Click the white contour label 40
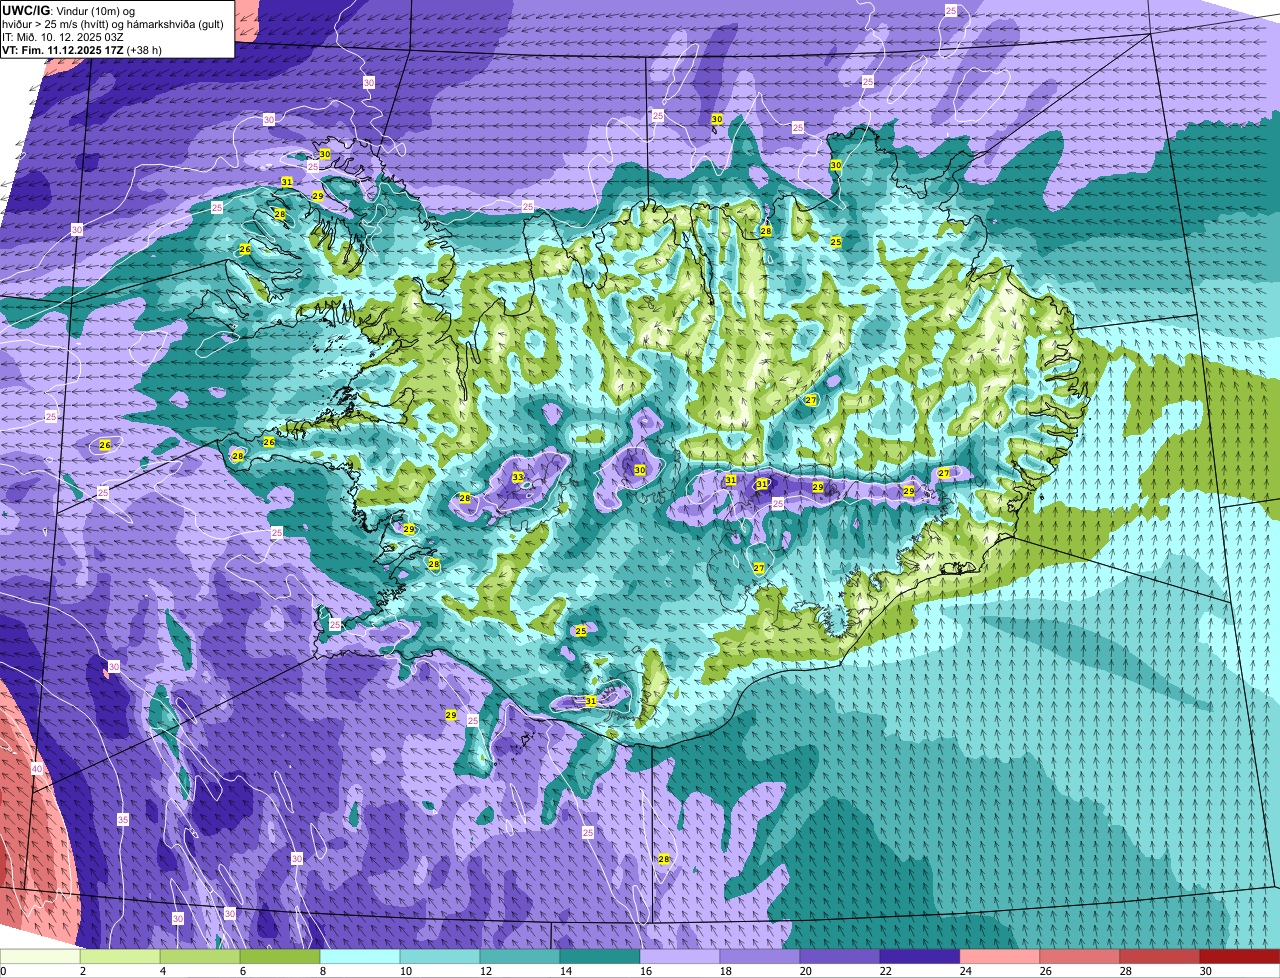The height and width of the screenshot is (978, 1280). tap(37, 769)
